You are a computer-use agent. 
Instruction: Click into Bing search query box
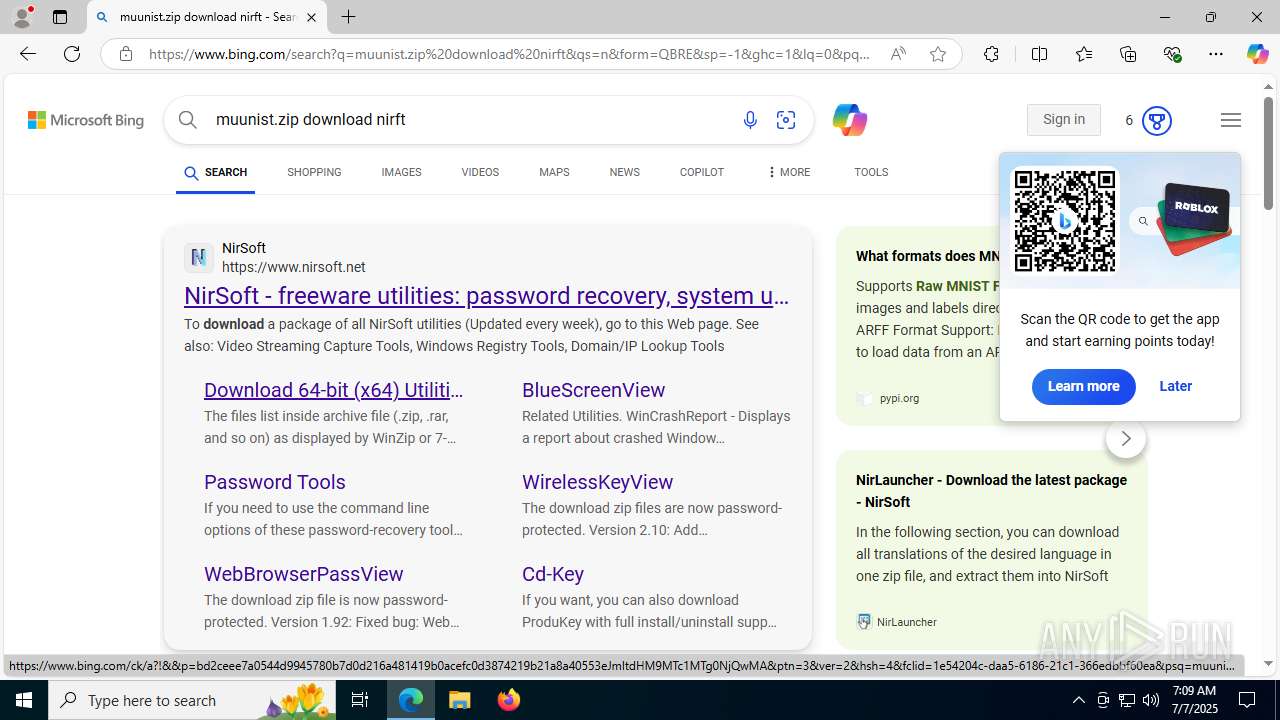(470, 120)
